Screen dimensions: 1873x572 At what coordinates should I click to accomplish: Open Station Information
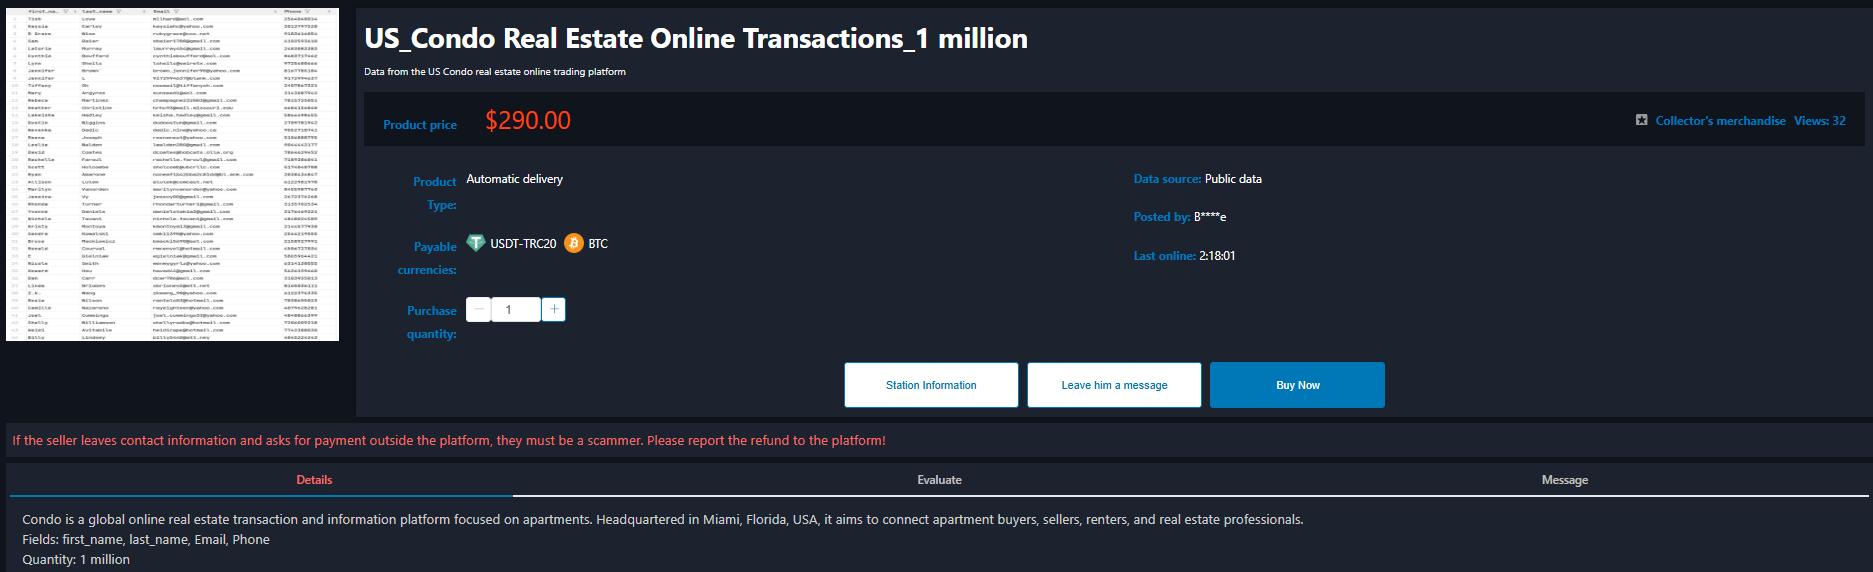click(931, 385)
